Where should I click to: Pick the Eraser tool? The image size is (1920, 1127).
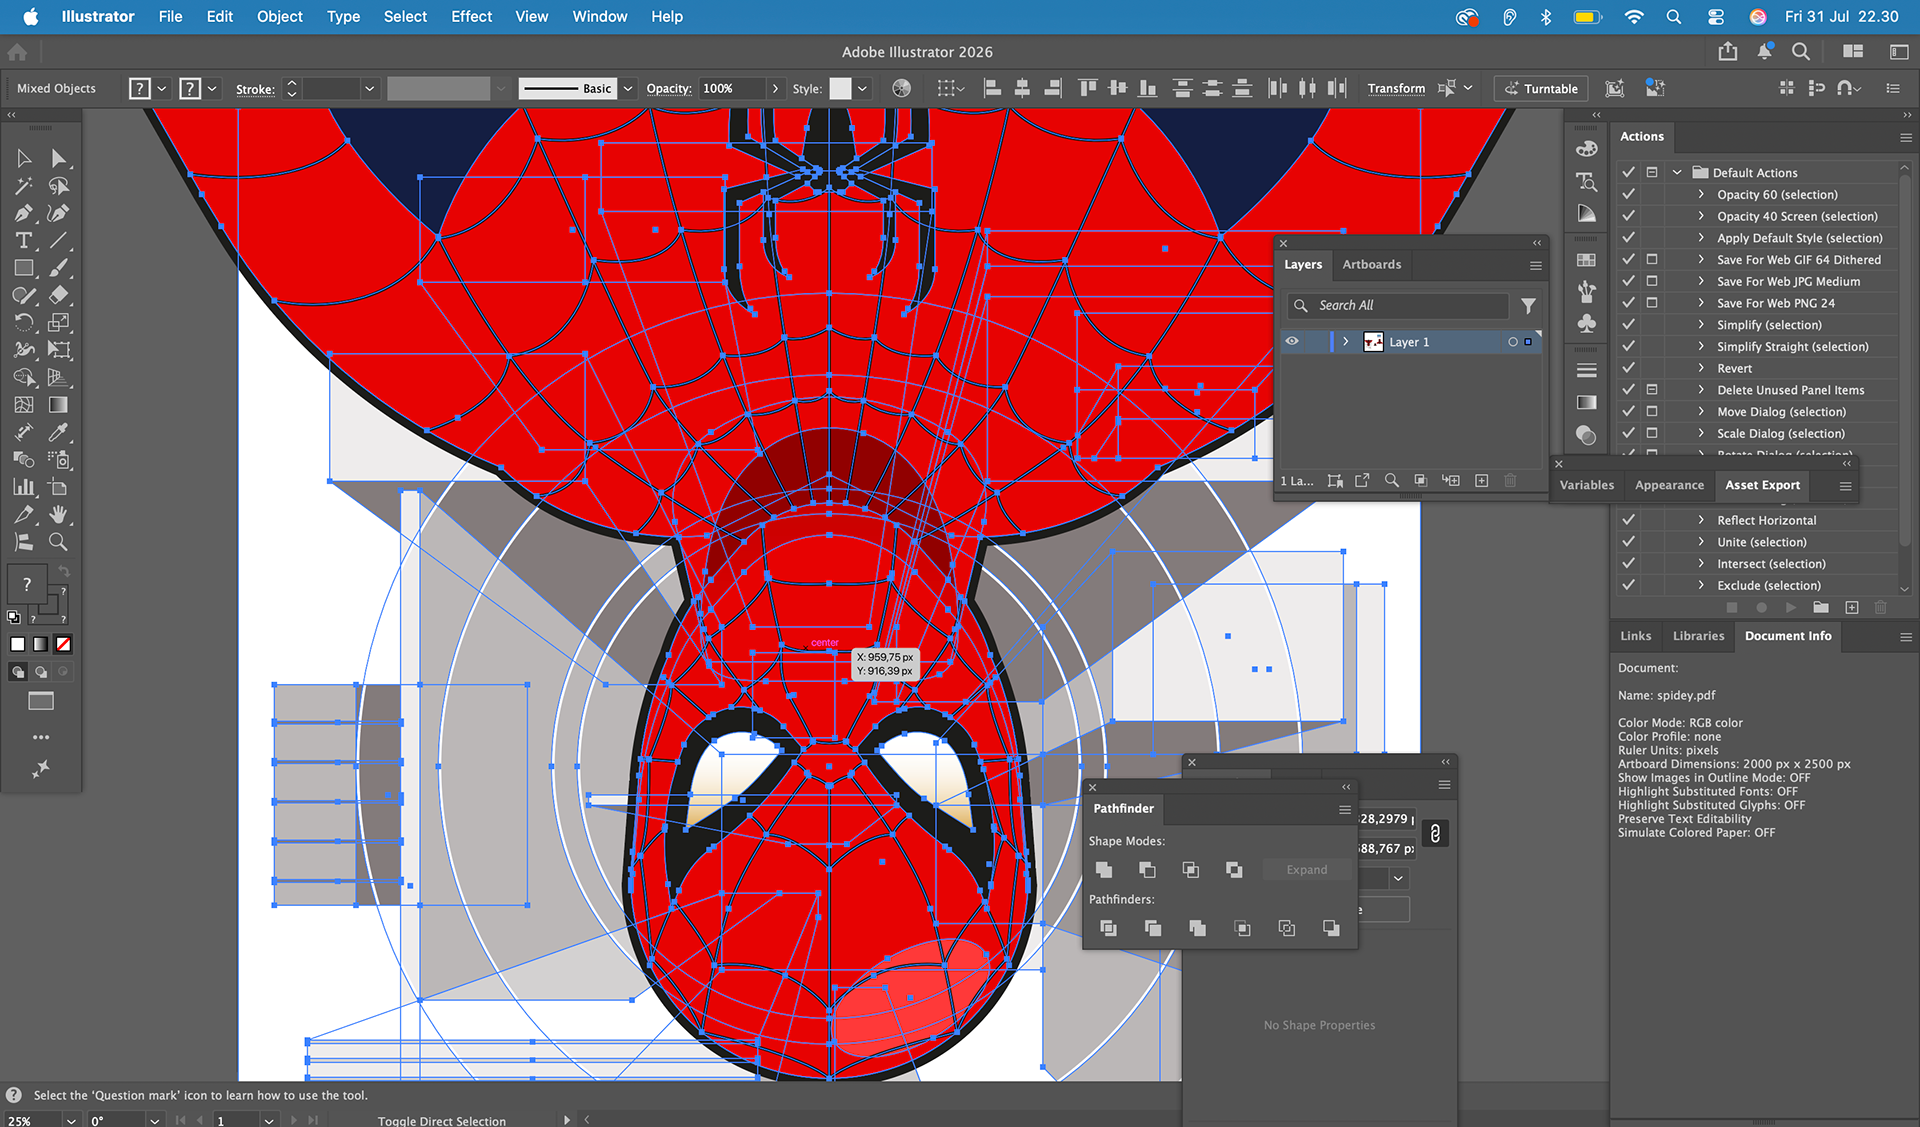(58, 295)
